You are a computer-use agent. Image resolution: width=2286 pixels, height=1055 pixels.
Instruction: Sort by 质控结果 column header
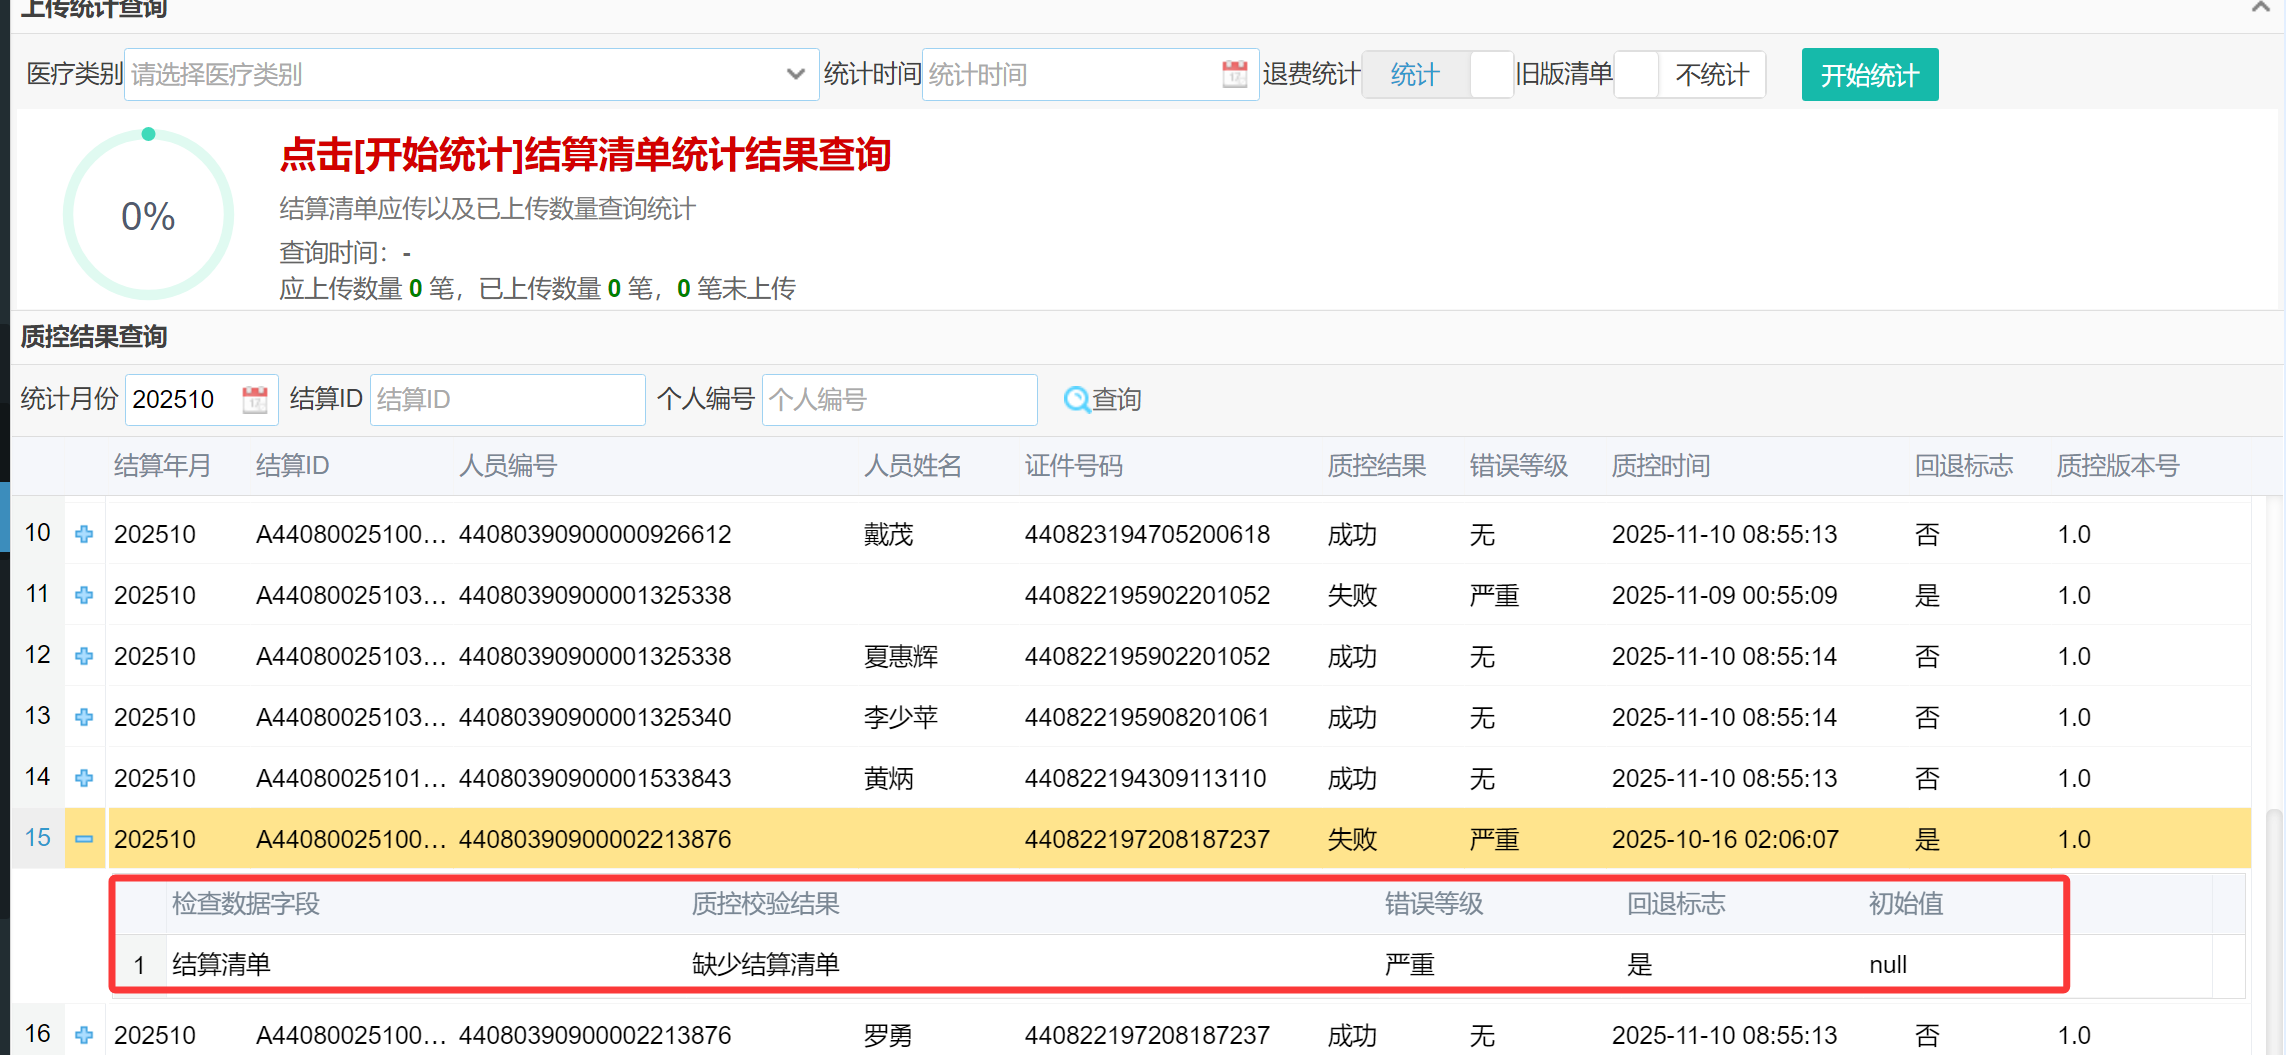coord(1376,466)
